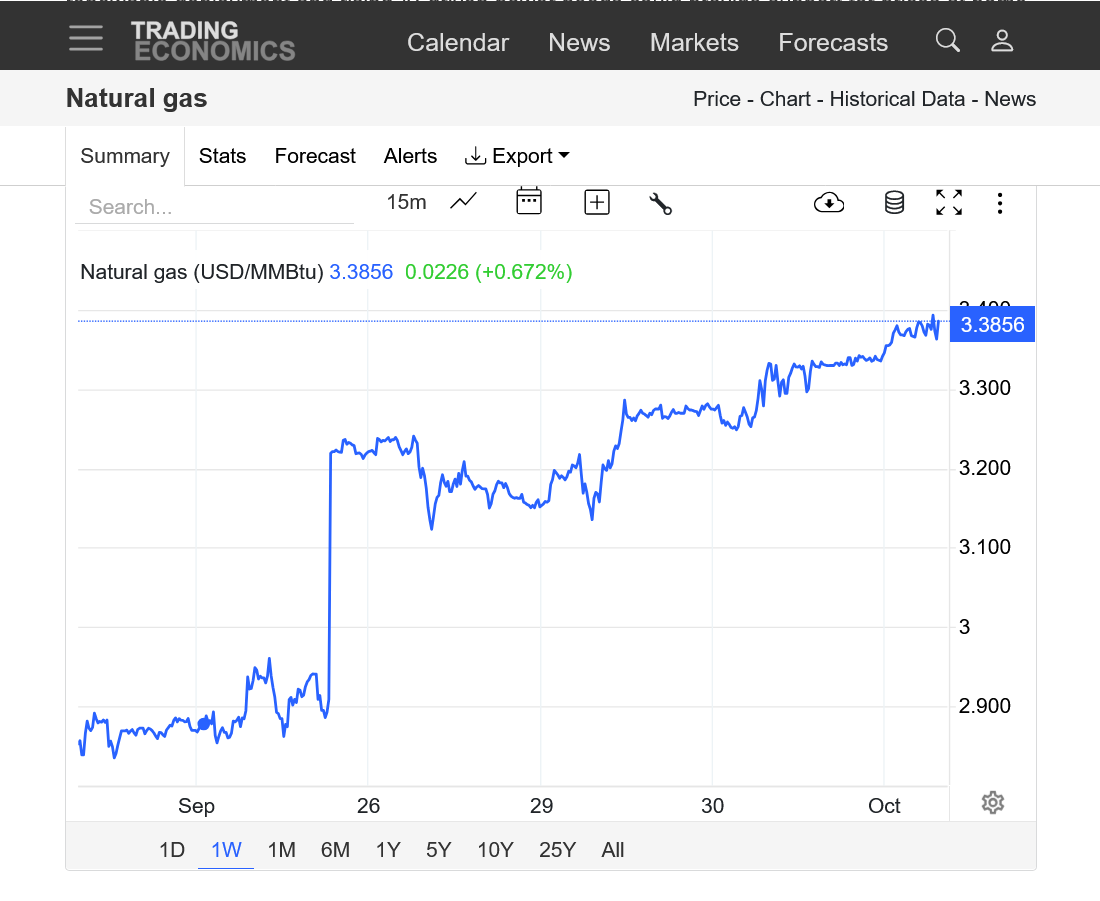Open the hamburger navigation menu
This screenshot has width=1100, height=901.
86,39
